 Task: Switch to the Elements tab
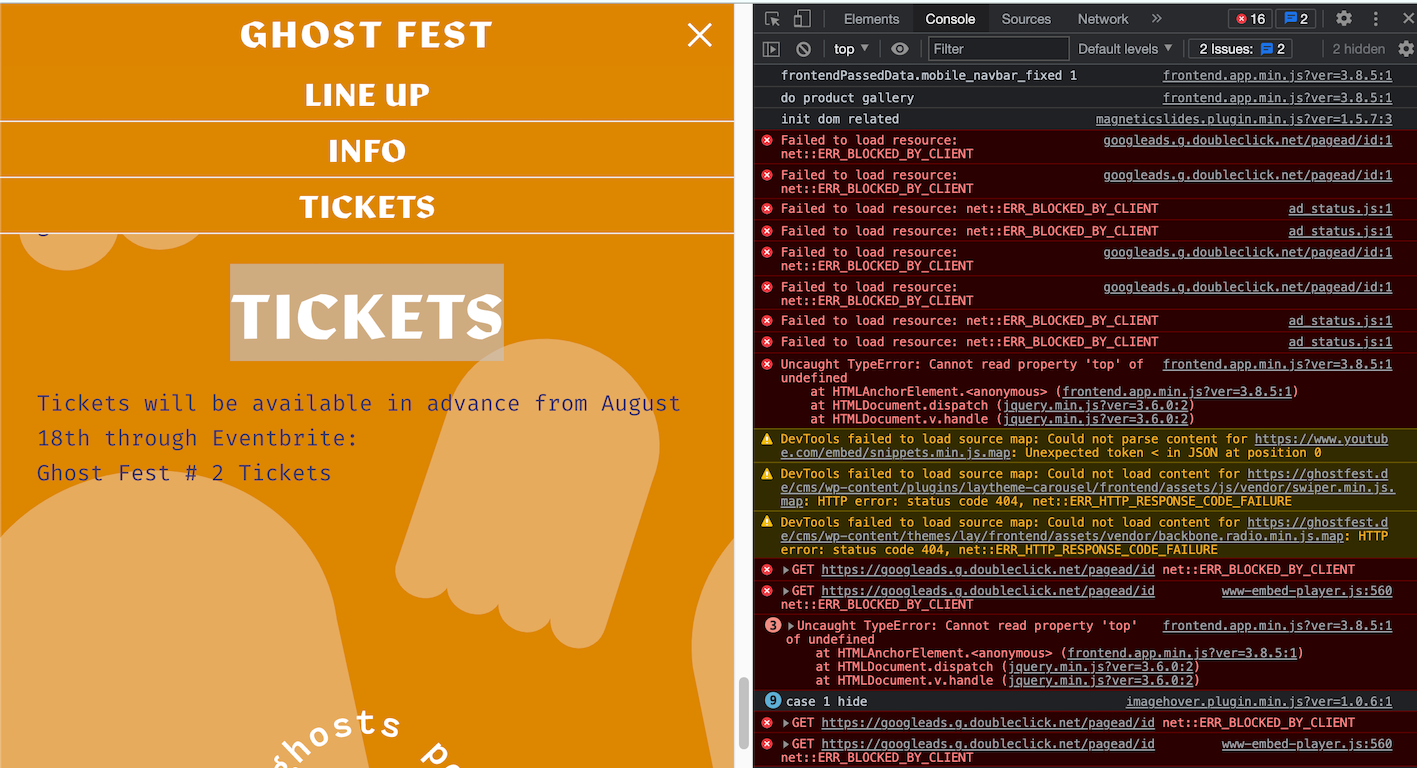(870, 18)
